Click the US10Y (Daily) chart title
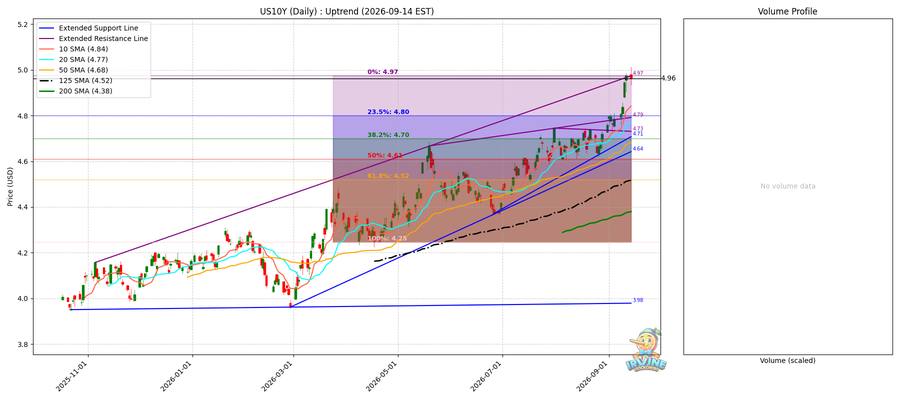Screen dimensions: 900x400 [x=346, y=11]
